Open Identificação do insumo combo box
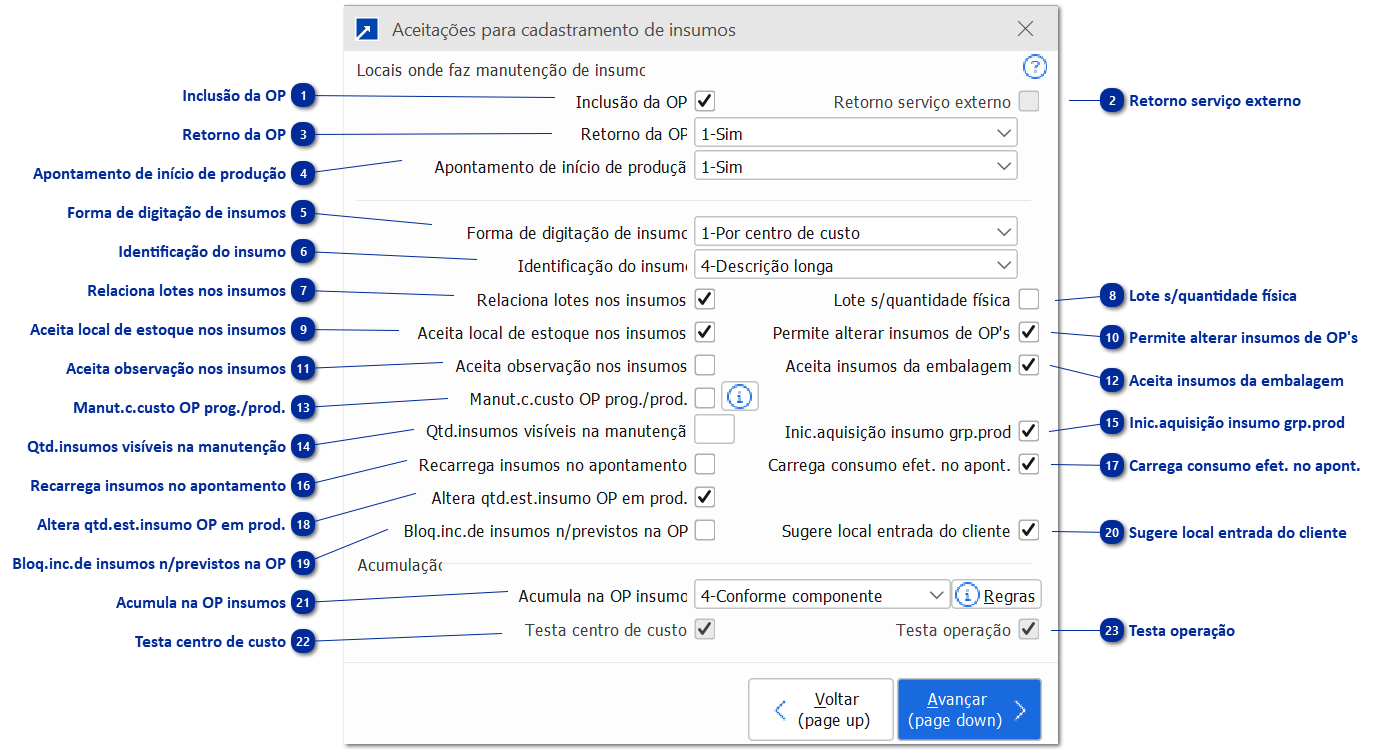This screenshot has width=1377, height=753. 855,266
